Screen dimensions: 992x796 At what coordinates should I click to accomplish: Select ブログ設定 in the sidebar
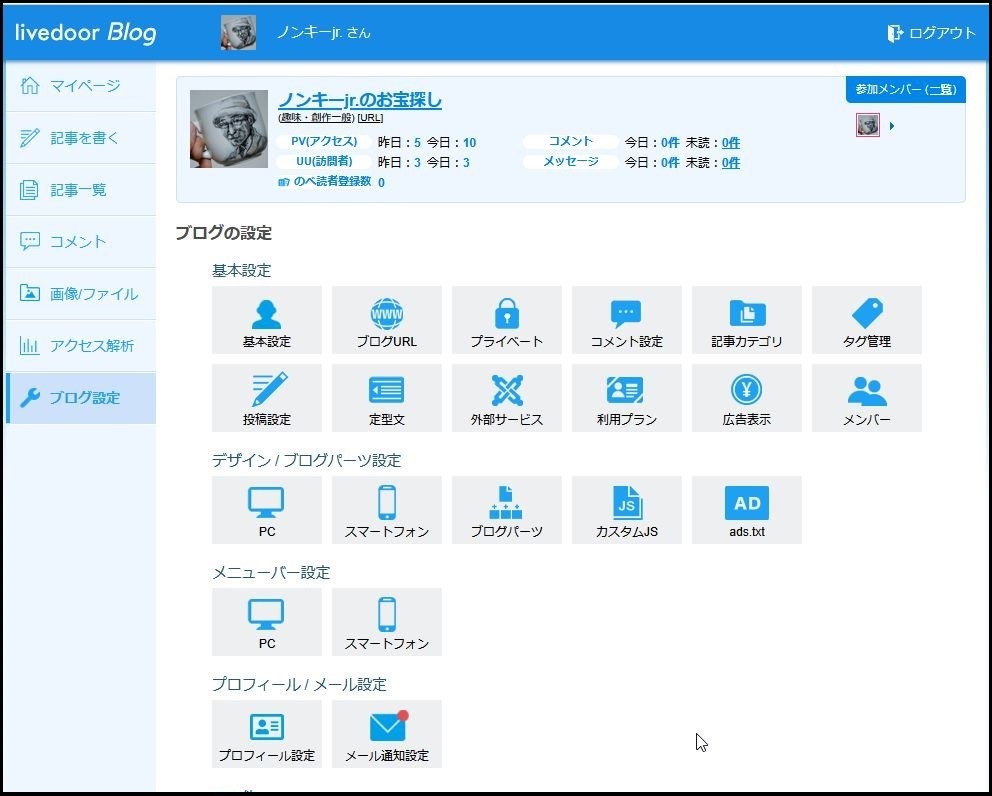tap(80, 398)
